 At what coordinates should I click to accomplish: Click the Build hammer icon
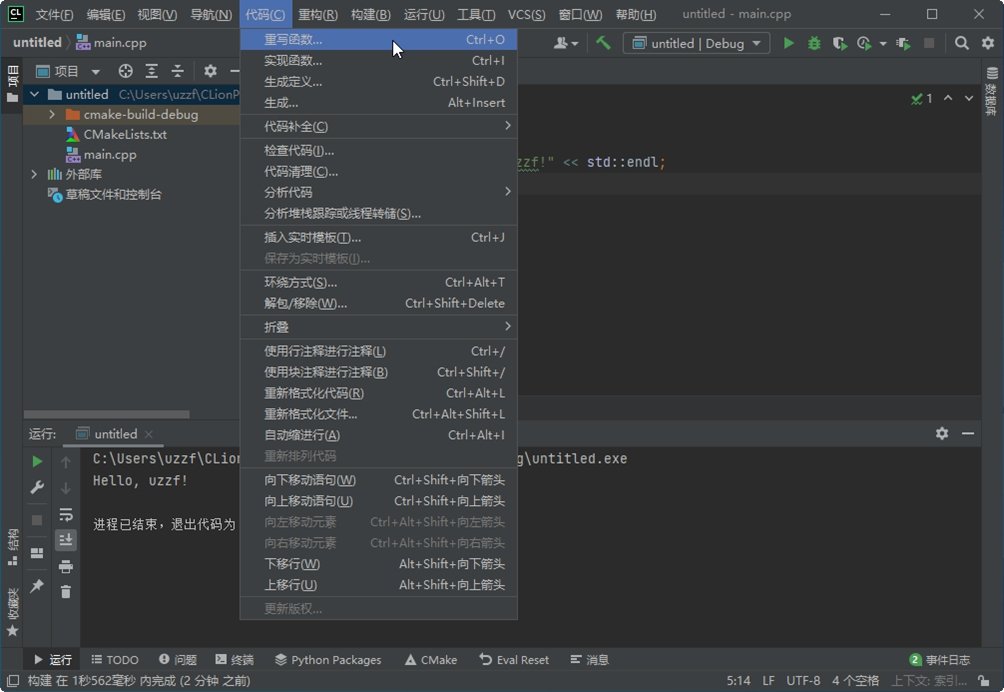[603, 43]
